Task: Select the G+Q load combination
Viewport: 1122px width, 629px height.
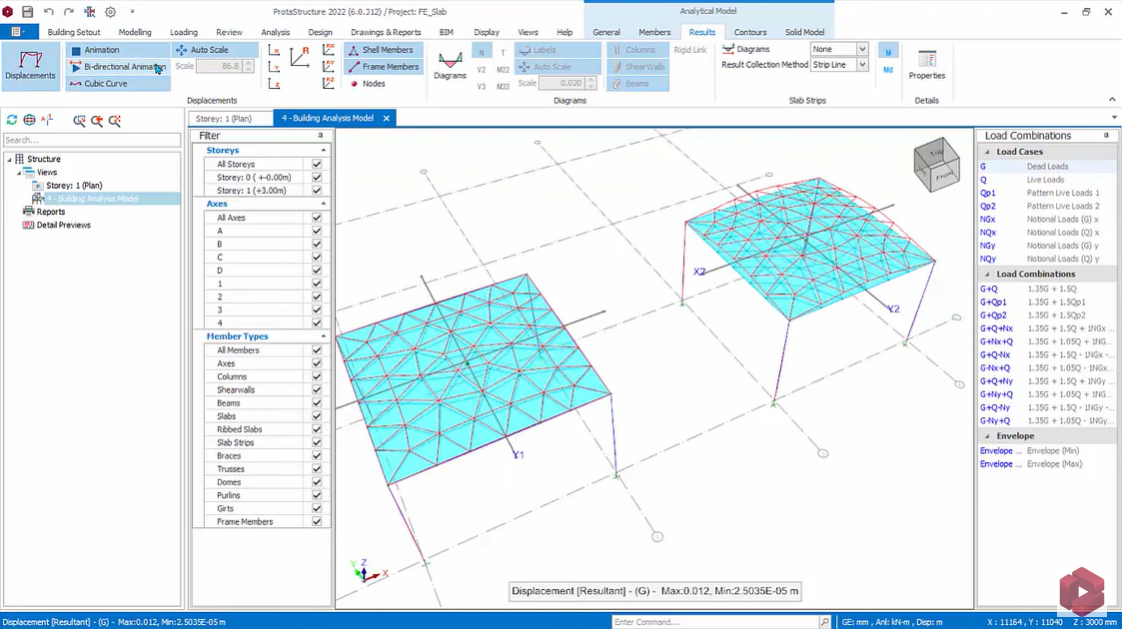Action: [1046, 289]
